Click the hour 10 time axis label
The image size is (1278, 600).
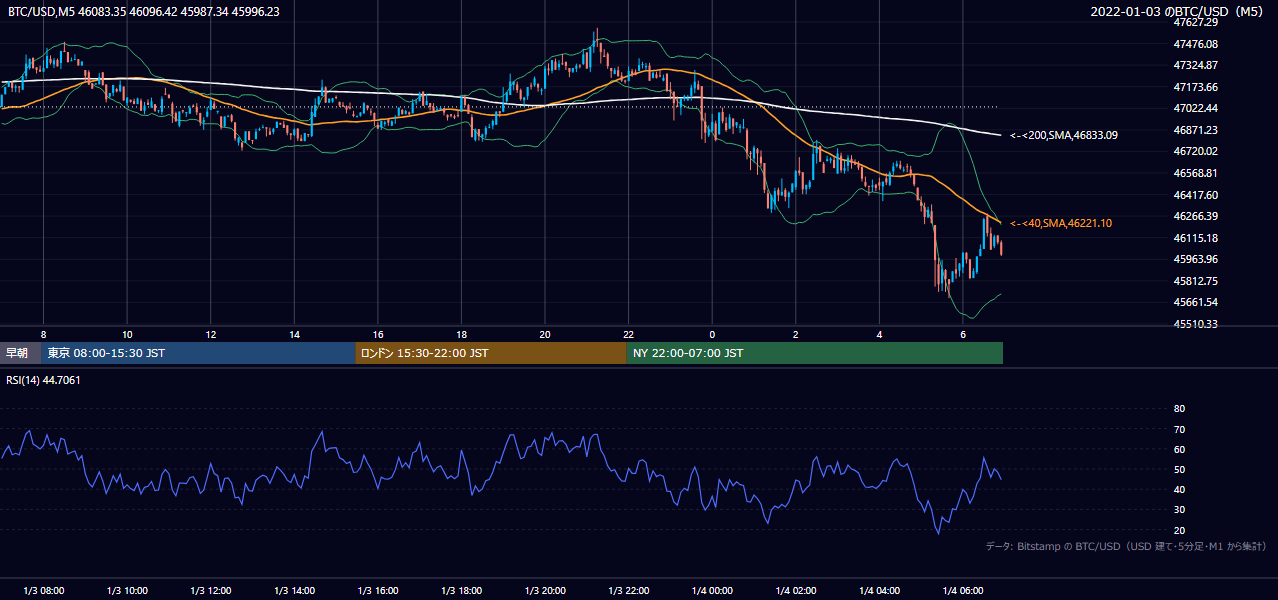127,334
